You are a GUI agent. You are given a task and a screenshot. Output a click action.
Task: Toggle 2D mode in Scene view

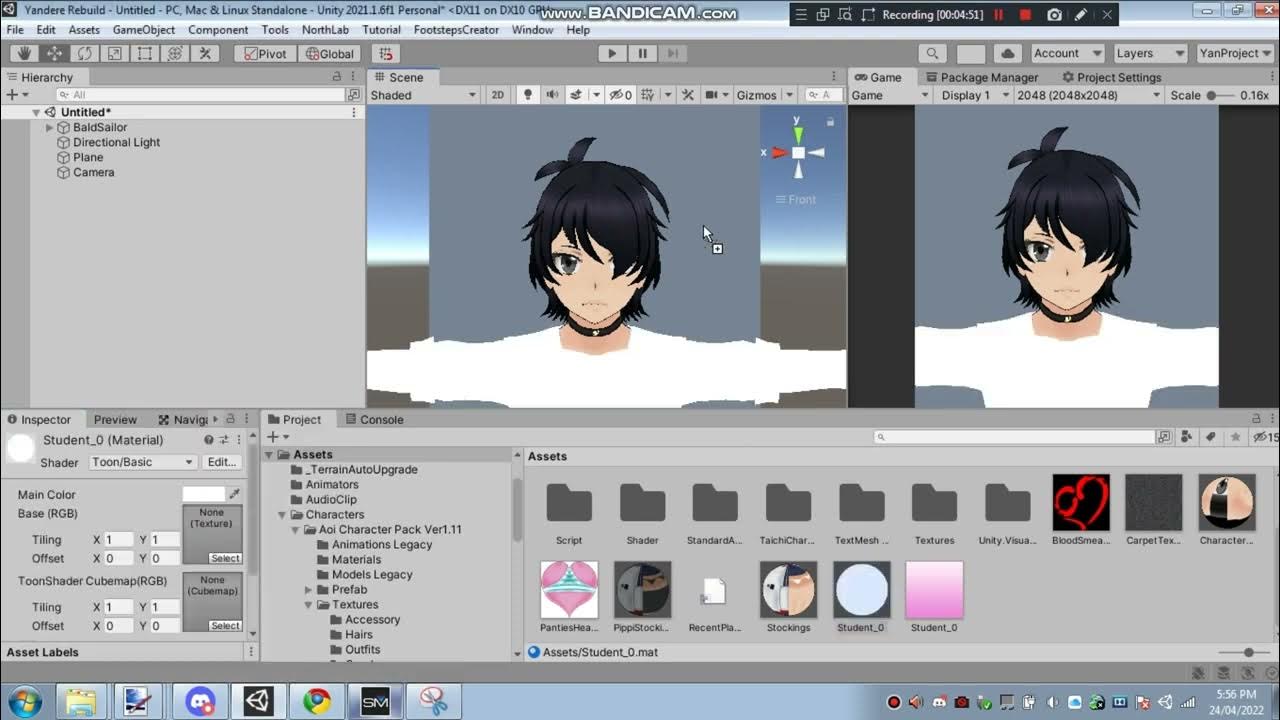pos(498,95)
